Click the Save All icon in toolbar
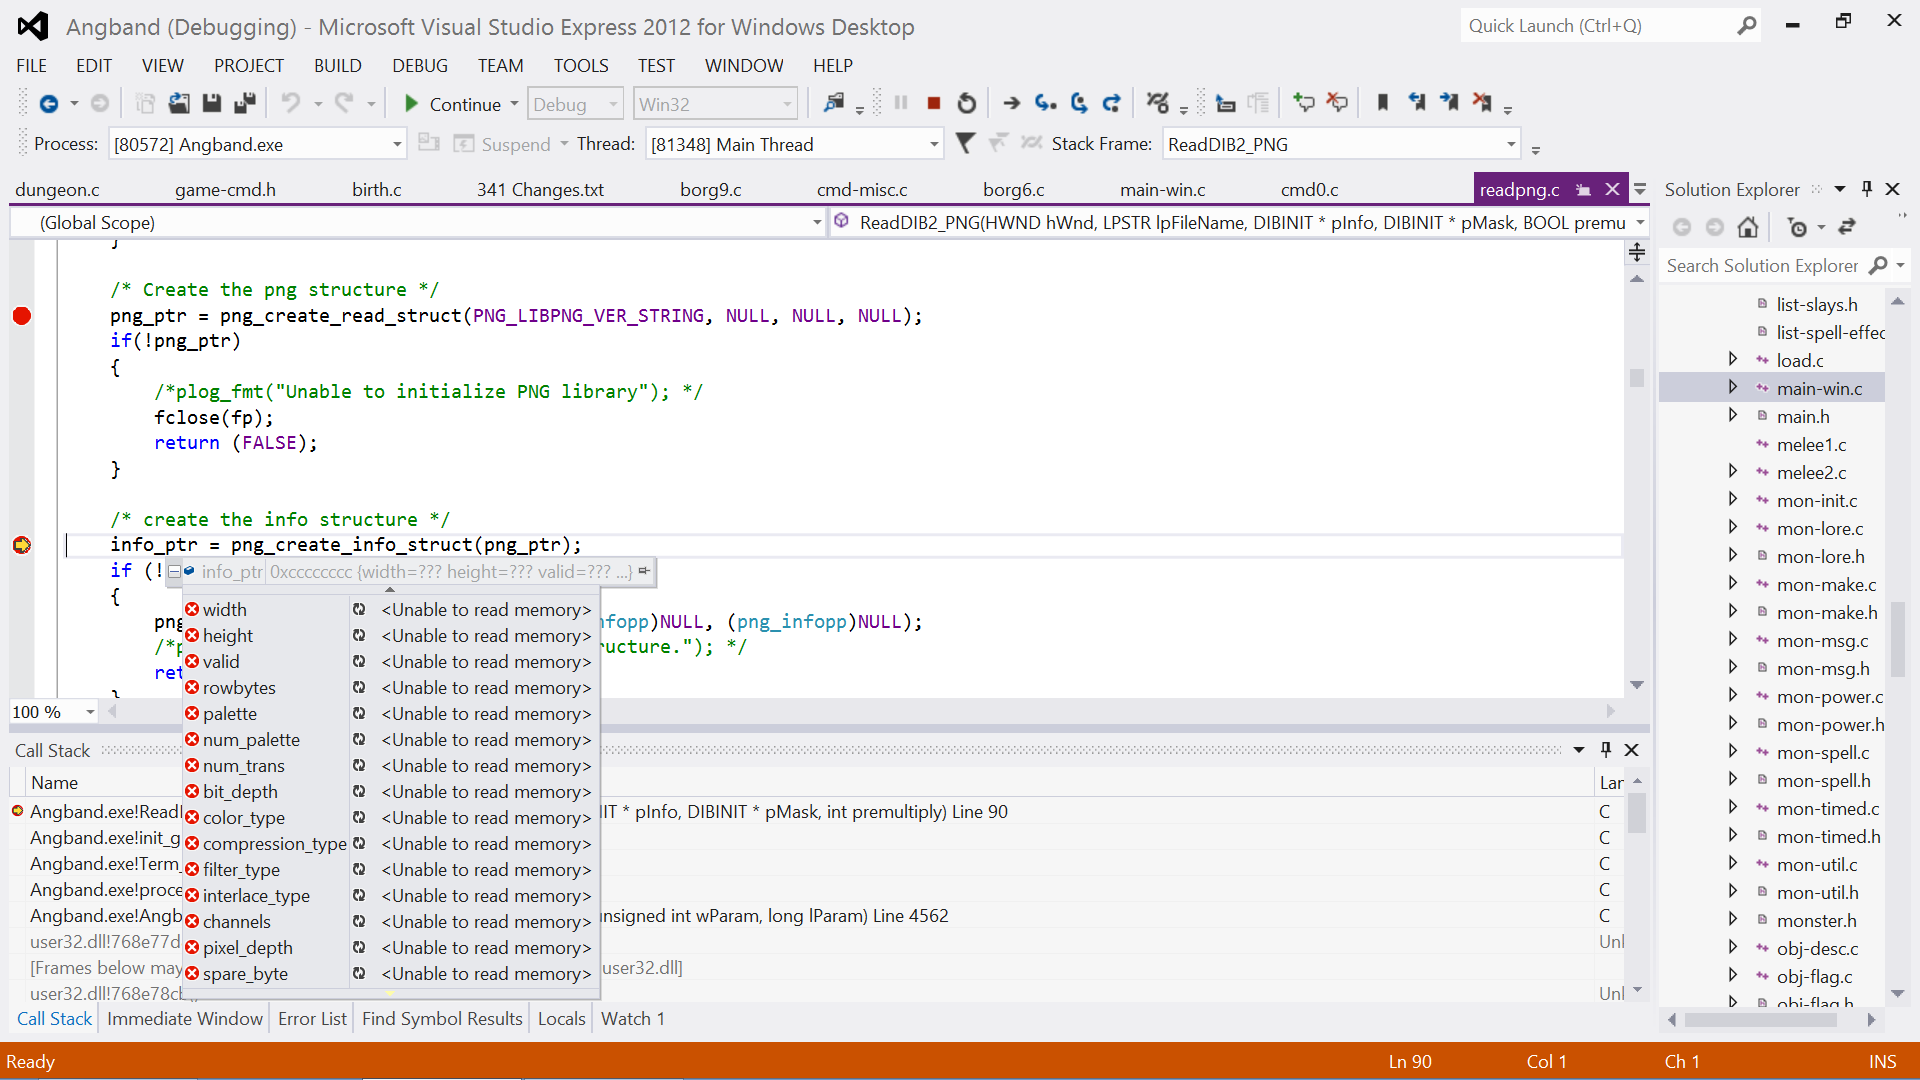This screenshot has width=1920, height=1080. click(244, 103)
